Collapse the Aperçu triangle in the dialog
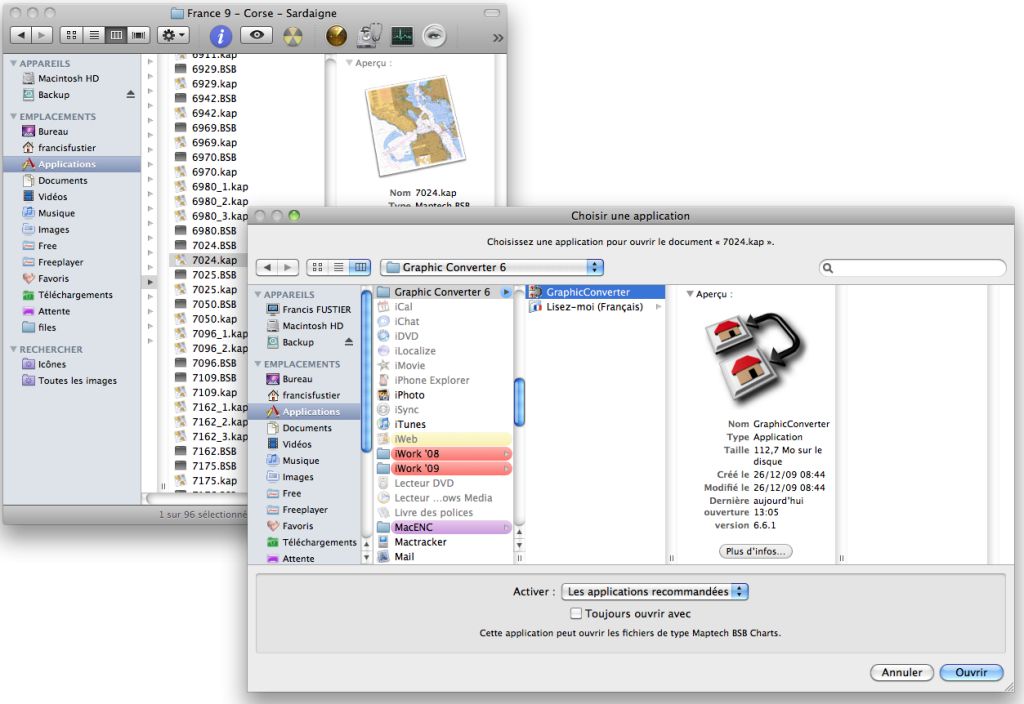This screenshot has height=704, width=1024. click(x=690, y=294)
